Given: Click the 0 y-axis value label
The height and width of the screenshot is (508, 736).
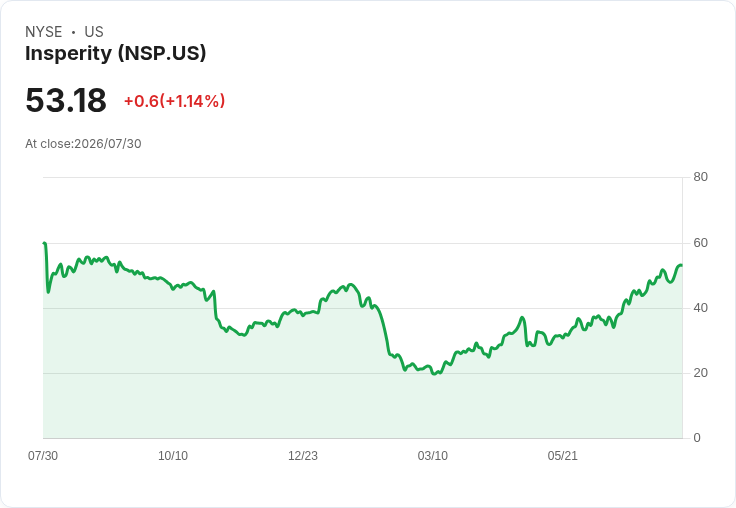Looking at the screenshot, I should coord(697,438).
